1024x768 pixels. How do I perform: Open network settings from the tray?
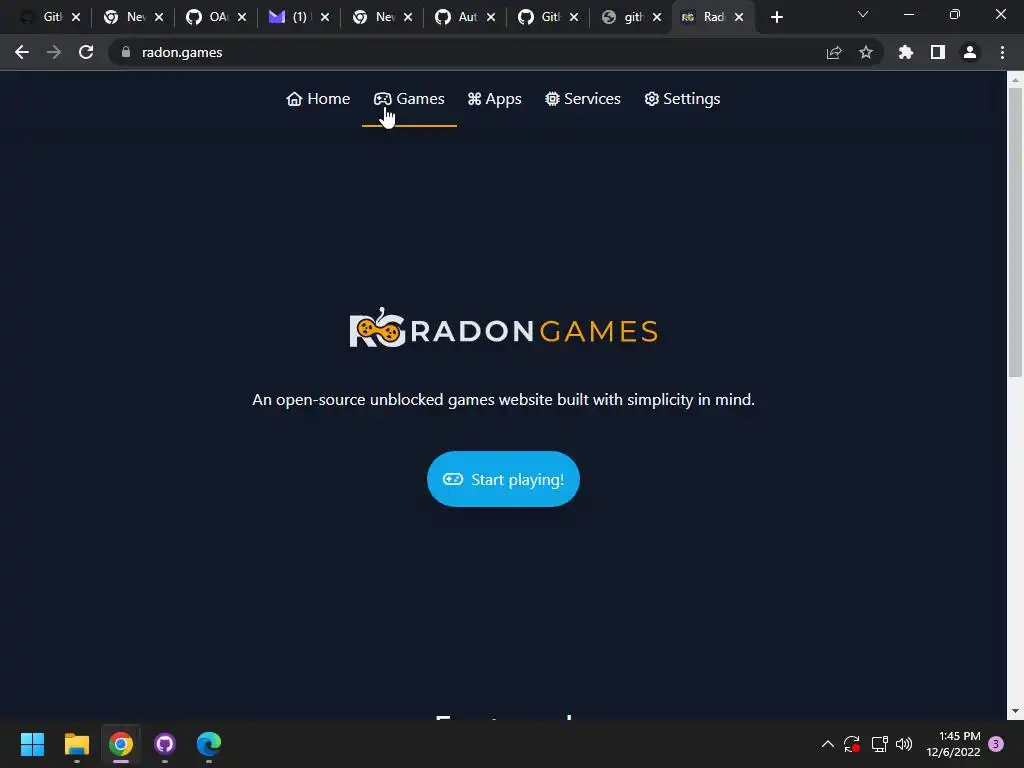tap(879, 744)
